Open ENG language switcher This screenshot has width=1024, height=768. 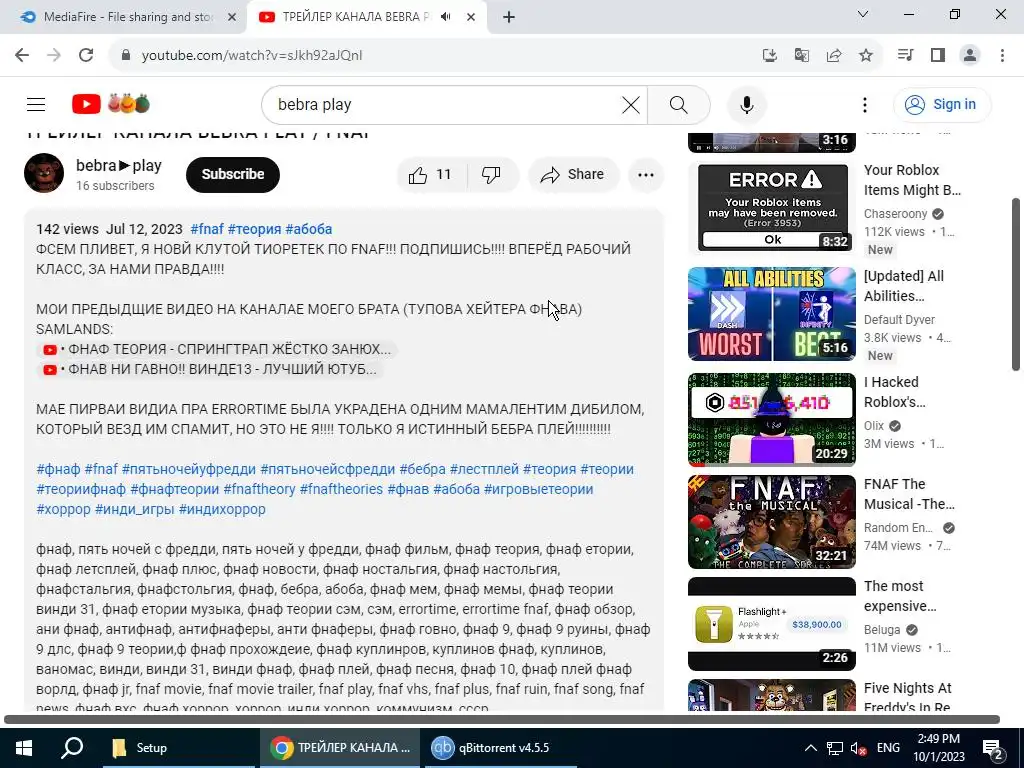[x=888, y=748]
